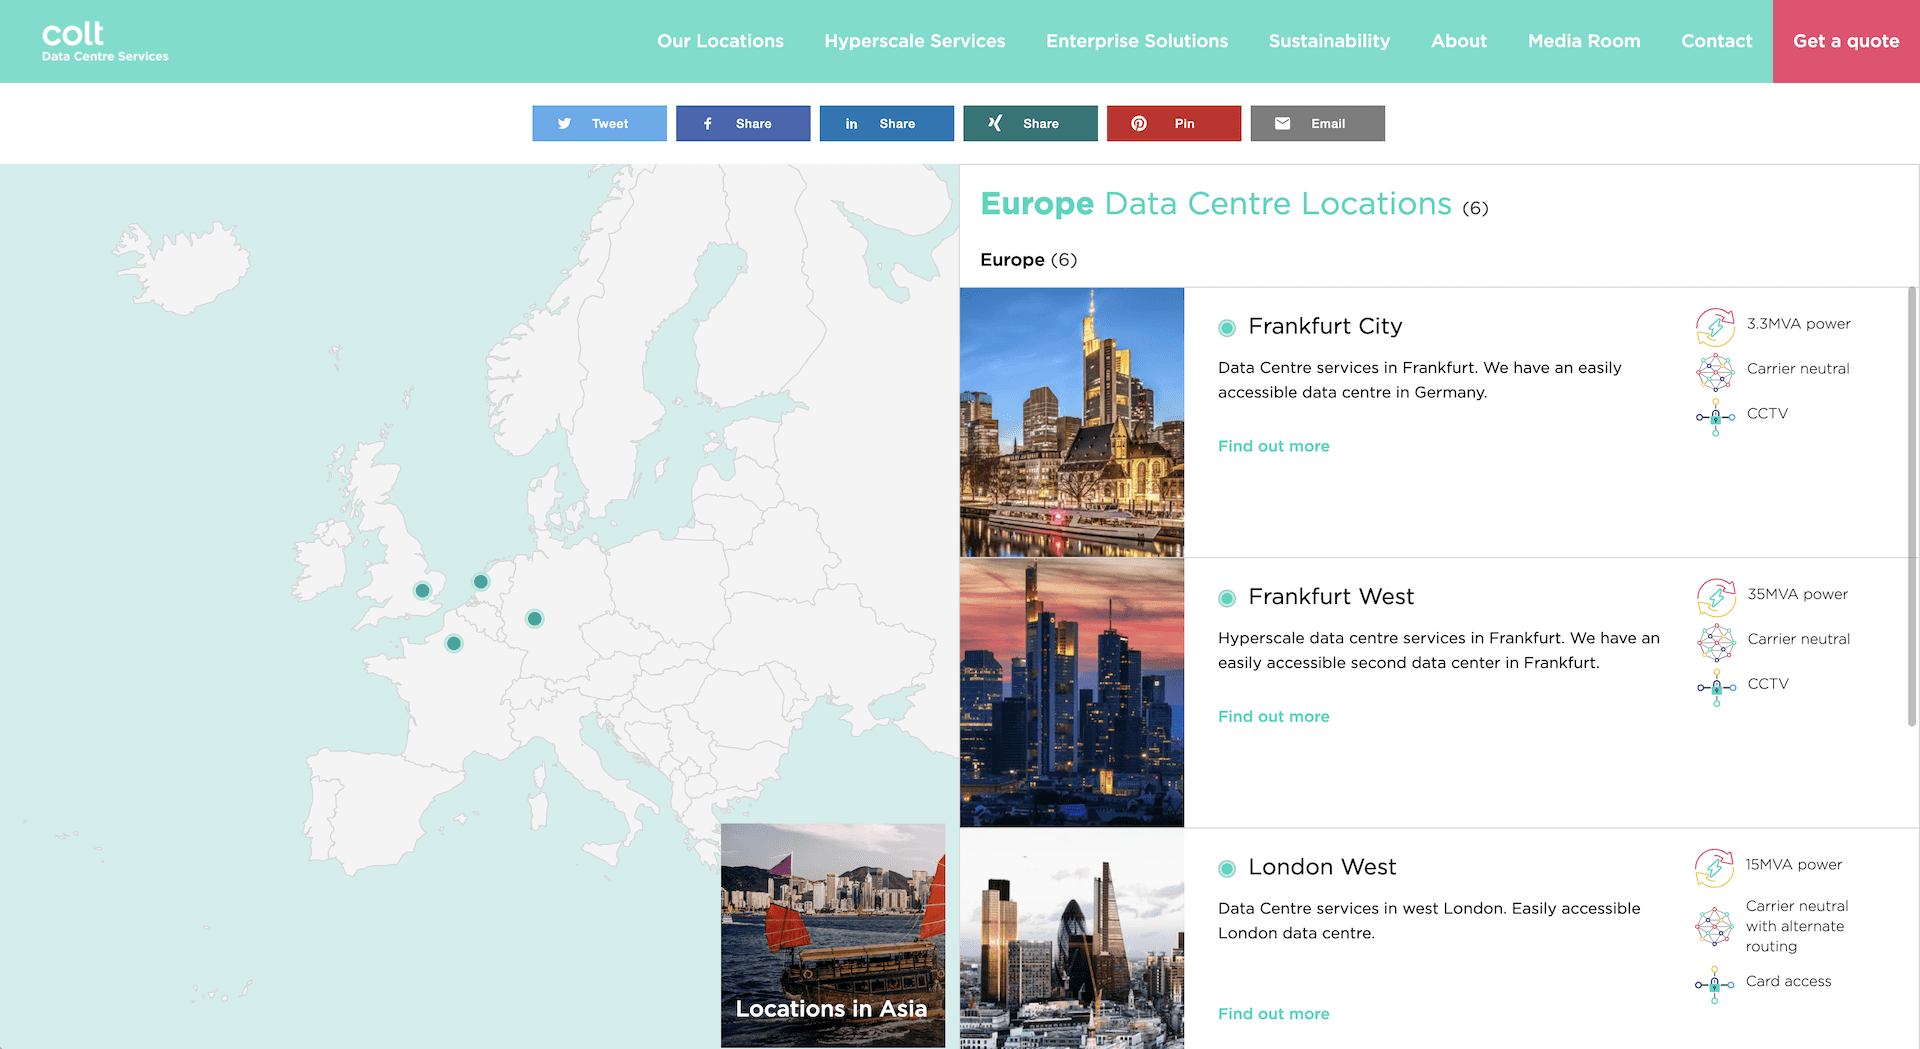This screenshot has width=1920, height=1049.
Task: Click the 3.3MVA power icon
Action: (1715, 326)
